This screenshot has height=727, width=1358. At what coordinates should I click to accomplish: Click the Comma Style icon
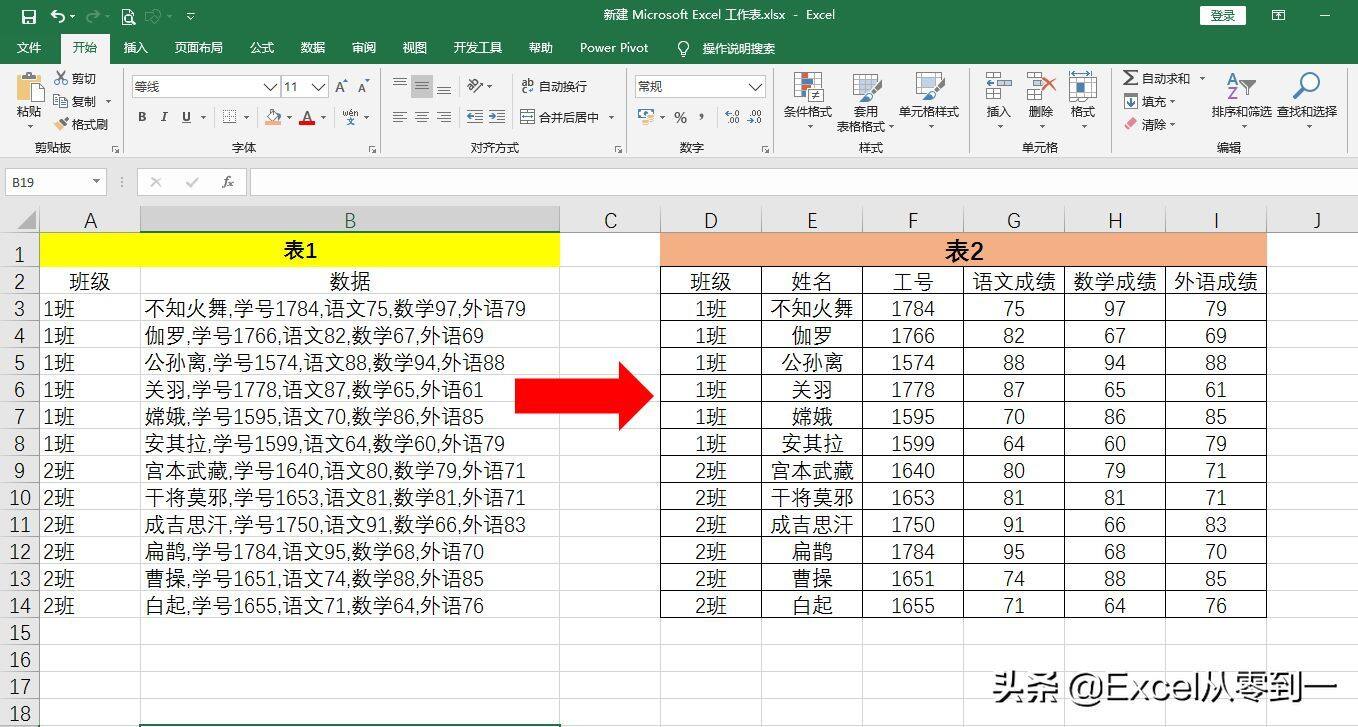(704, 117)
